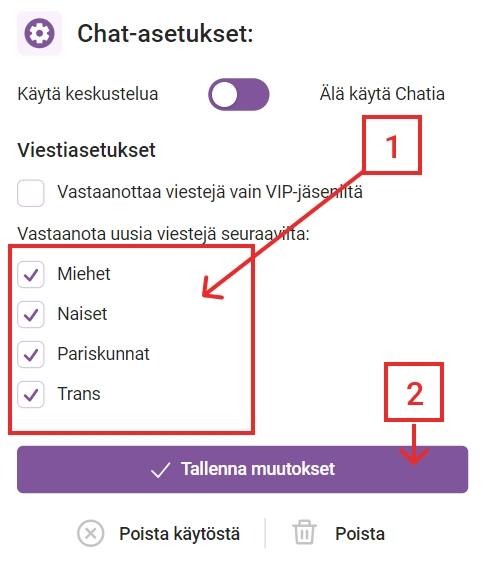Uncheck the Pariskunnat checkbox
The height and width of the screenshot is (565, 484).
[31, 355]
